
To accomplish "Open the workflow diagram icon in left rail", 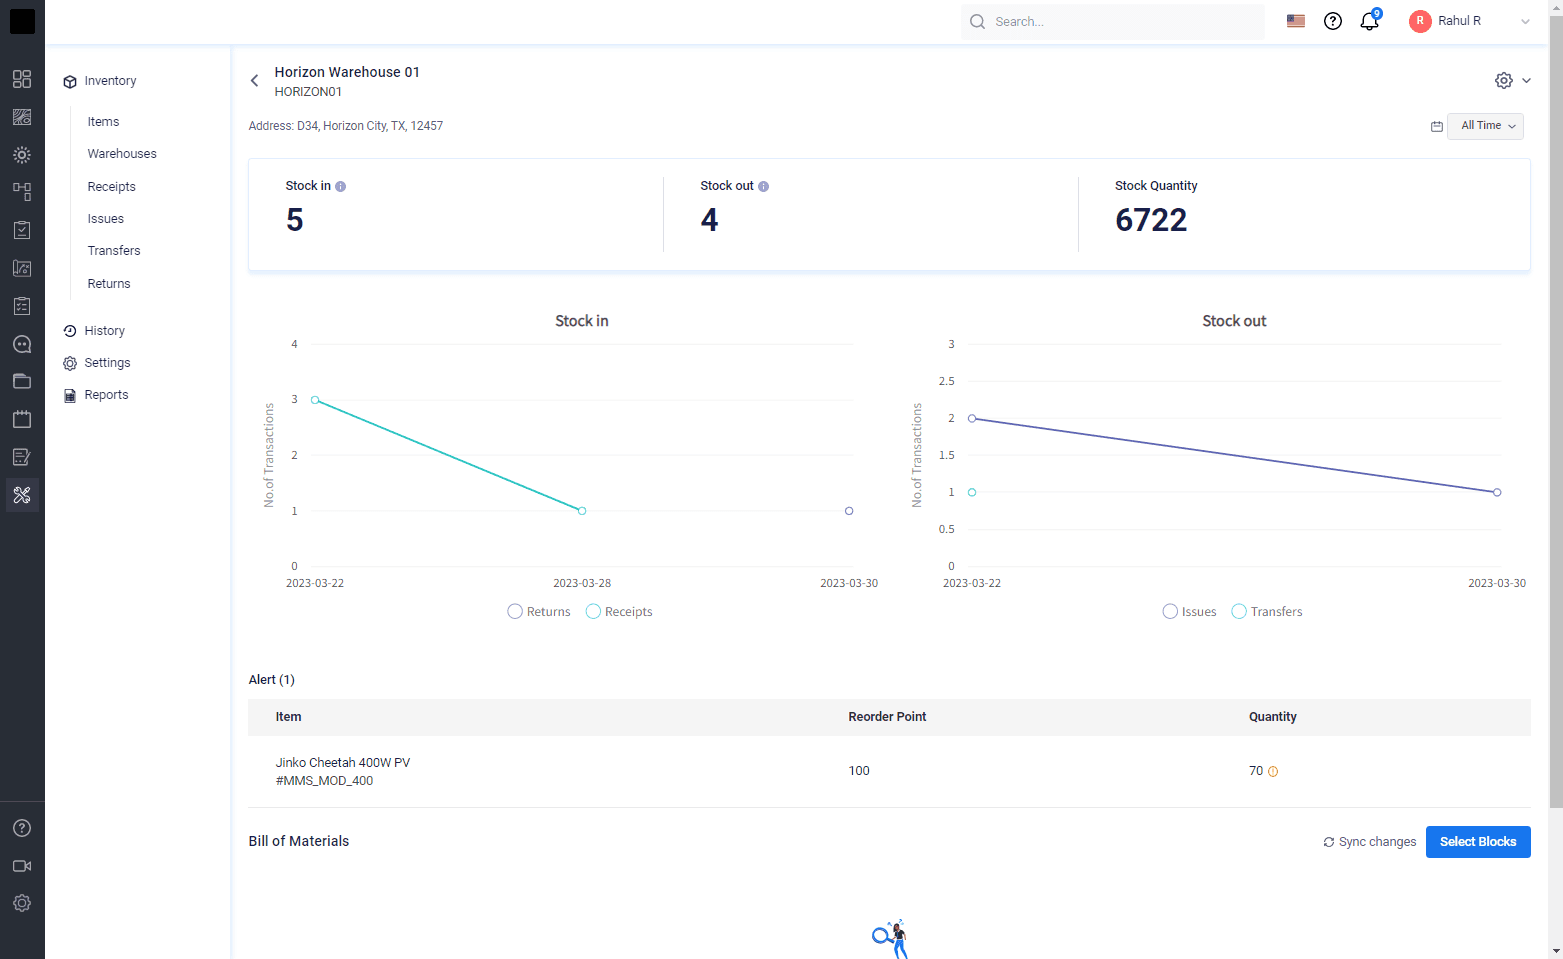I will (22, 192).
